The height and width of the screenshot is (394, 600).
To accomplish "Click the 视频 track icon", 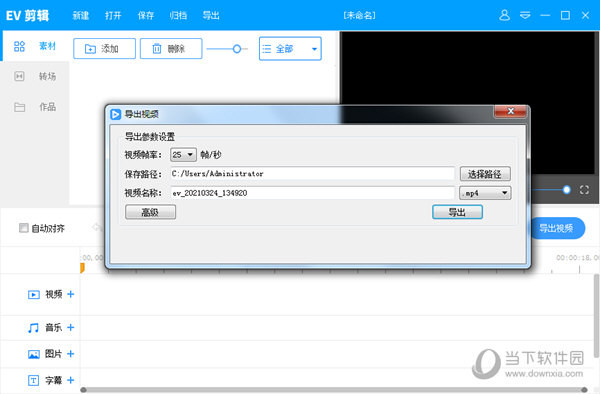I will (x=34, y=295).
